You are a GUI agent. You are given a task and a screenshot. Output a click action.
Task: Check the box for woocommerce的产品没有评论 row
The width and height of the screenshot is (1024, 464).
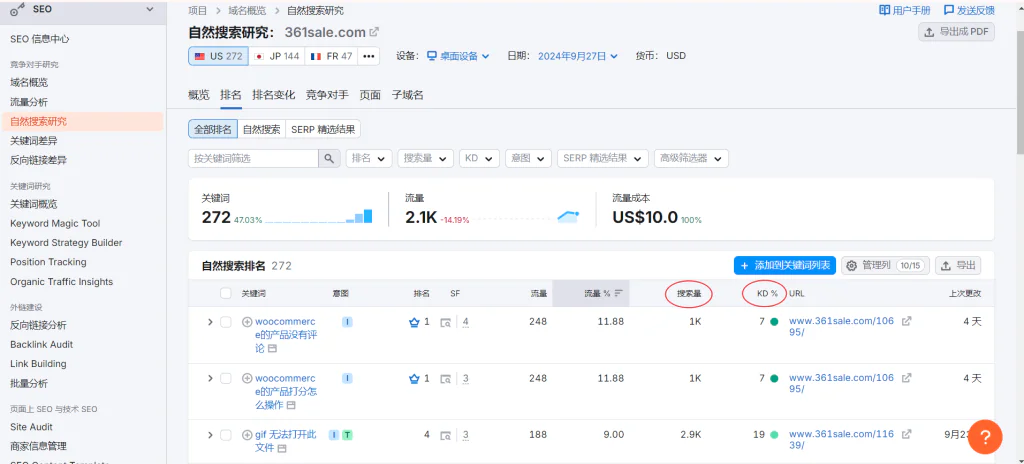(226, 322)
